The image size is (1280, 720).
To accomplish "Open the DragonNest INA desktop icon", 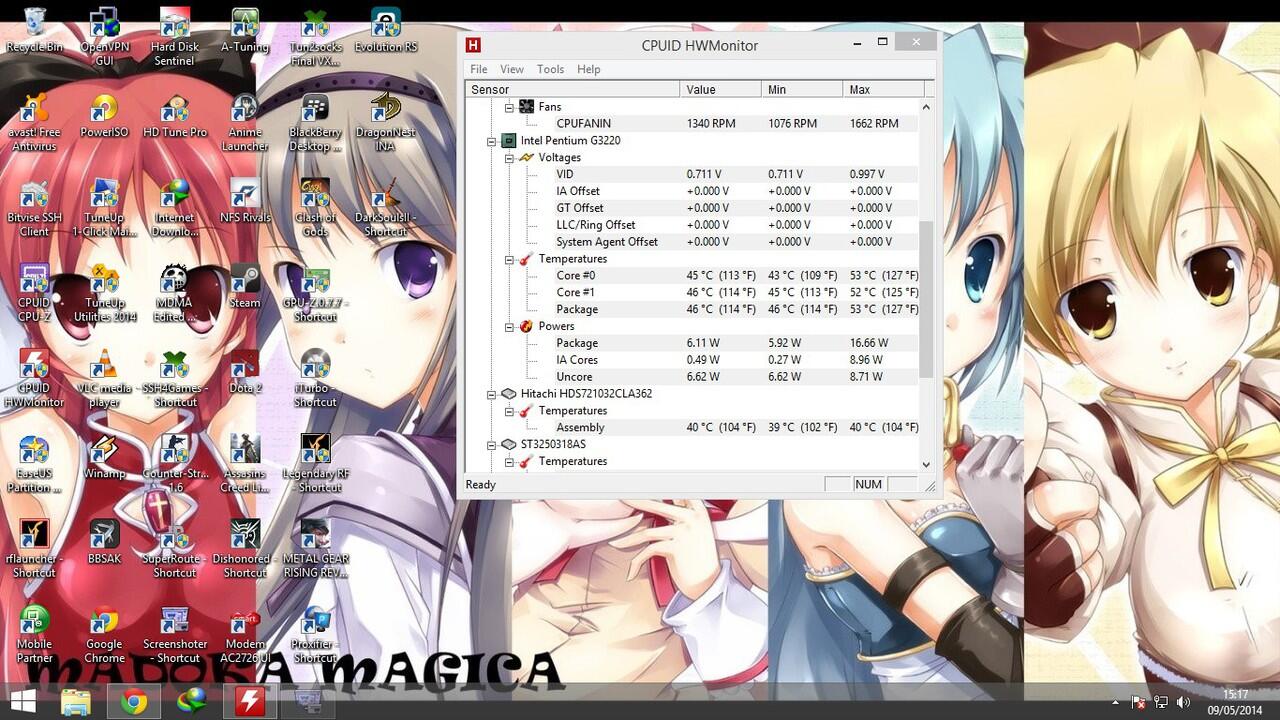I will click(x=385, y=122).
